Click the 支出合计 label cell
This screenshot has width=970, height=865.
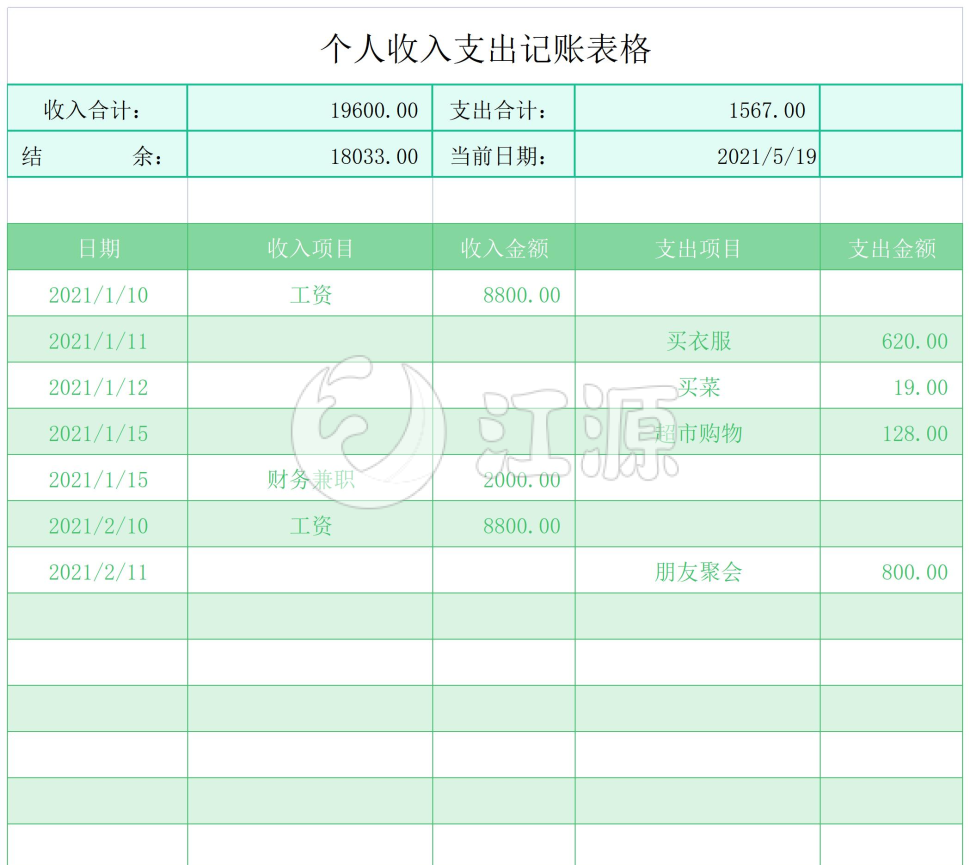click(x=504, y=108)
